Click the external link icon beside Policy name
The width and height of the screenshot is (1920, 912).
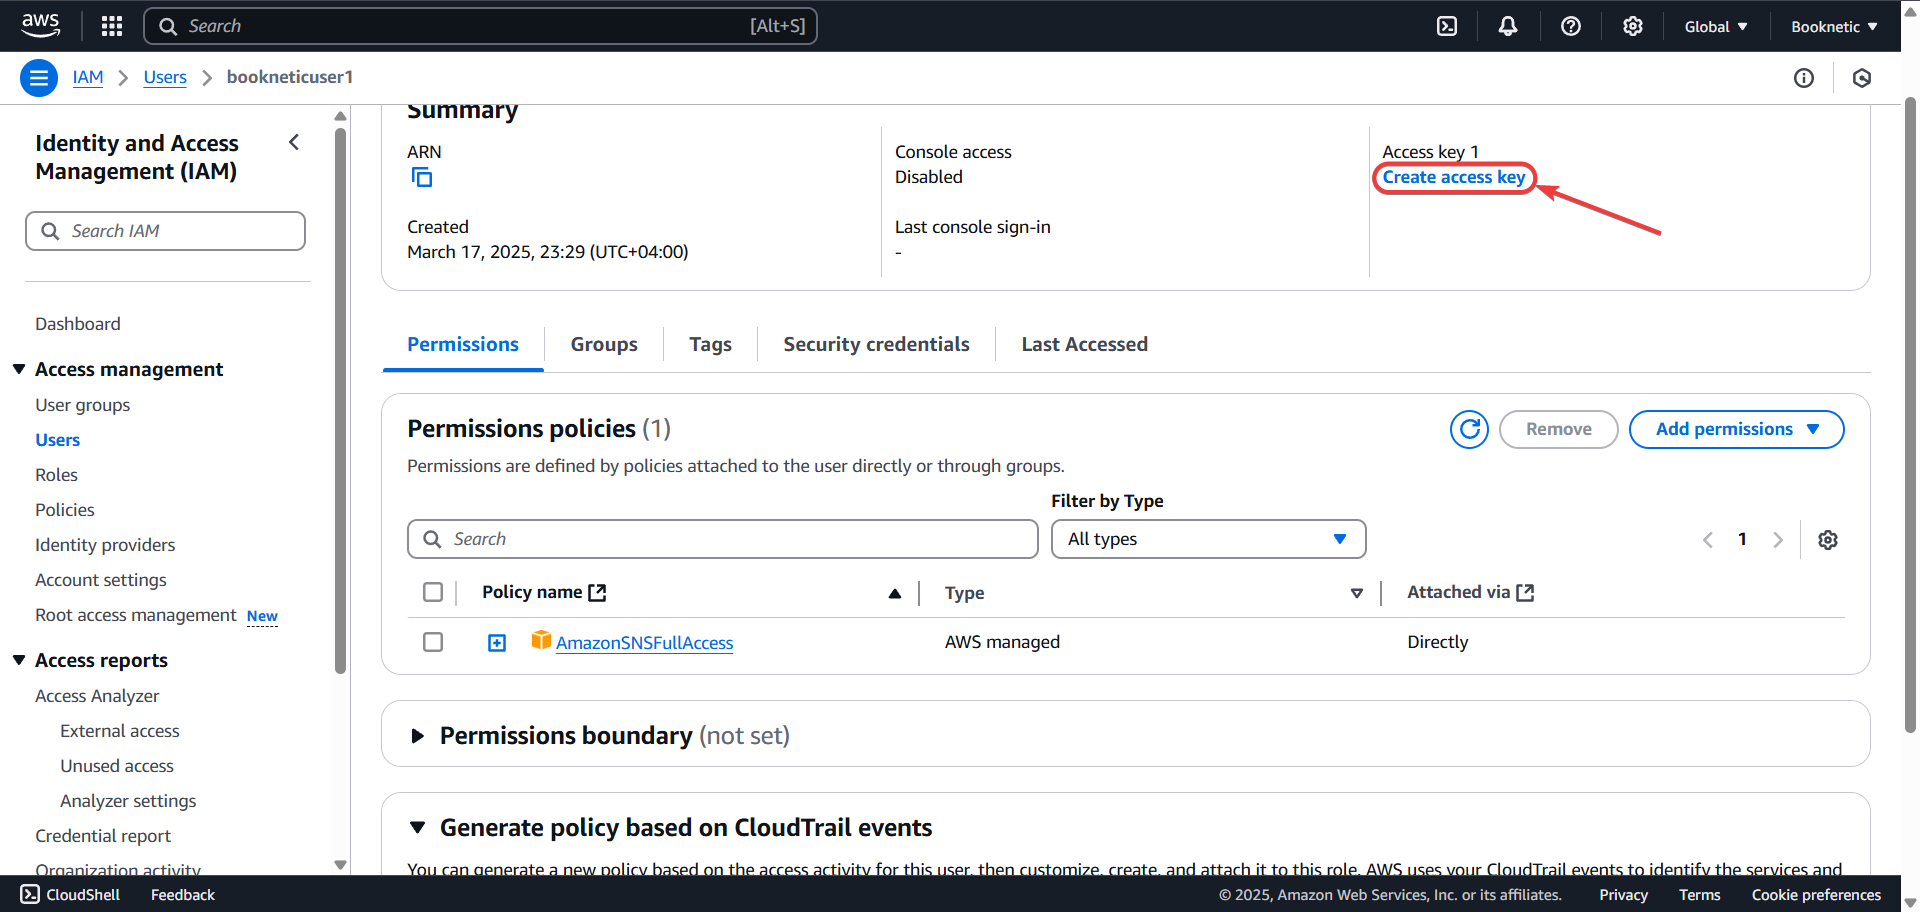click(x=597, y=593)
